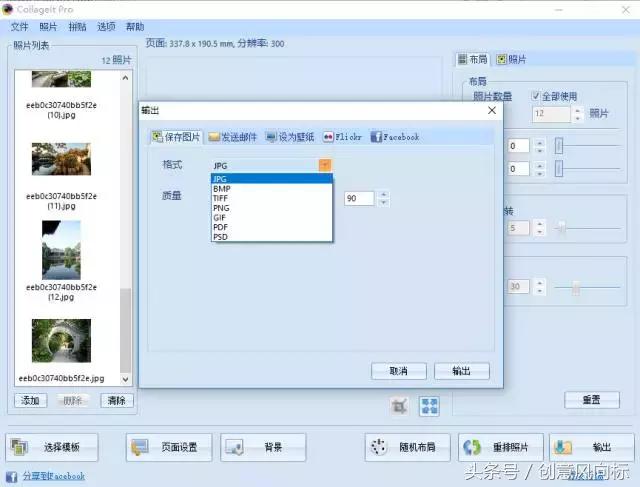Select thumbnail eeb0c30740bb5f2e (11).jpg

pos(61,159)
